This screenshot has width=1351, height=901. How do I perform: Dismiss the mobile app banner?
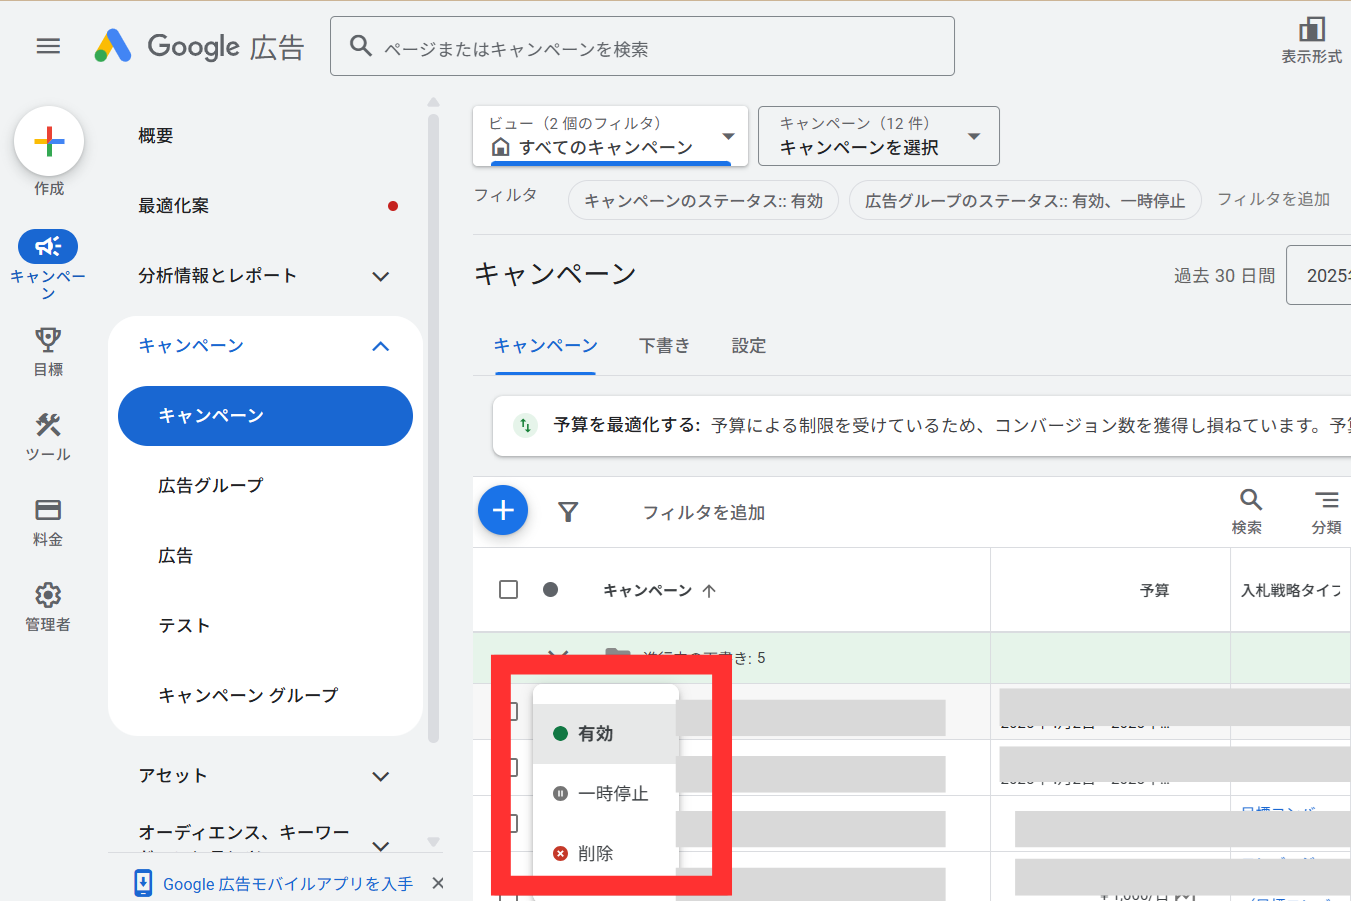pos(437,883)
